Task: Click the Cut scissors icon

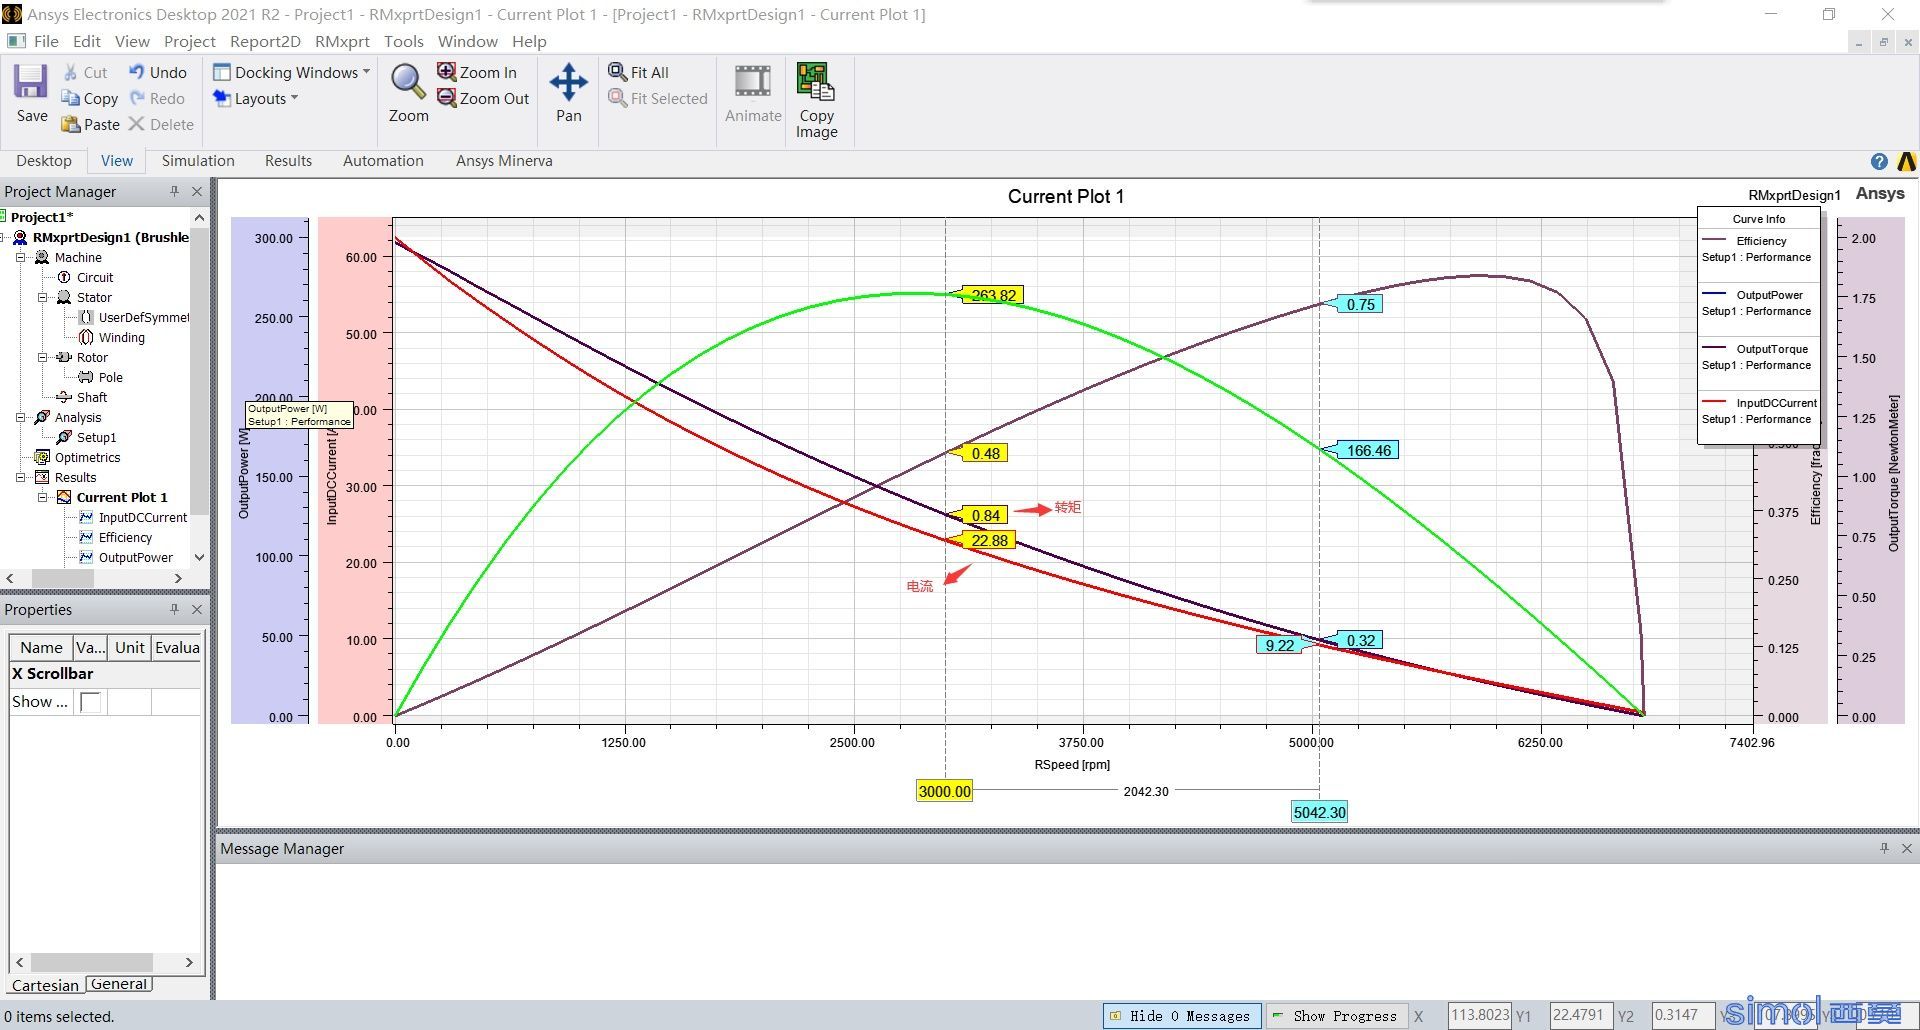Action: [x=70, y=72]
